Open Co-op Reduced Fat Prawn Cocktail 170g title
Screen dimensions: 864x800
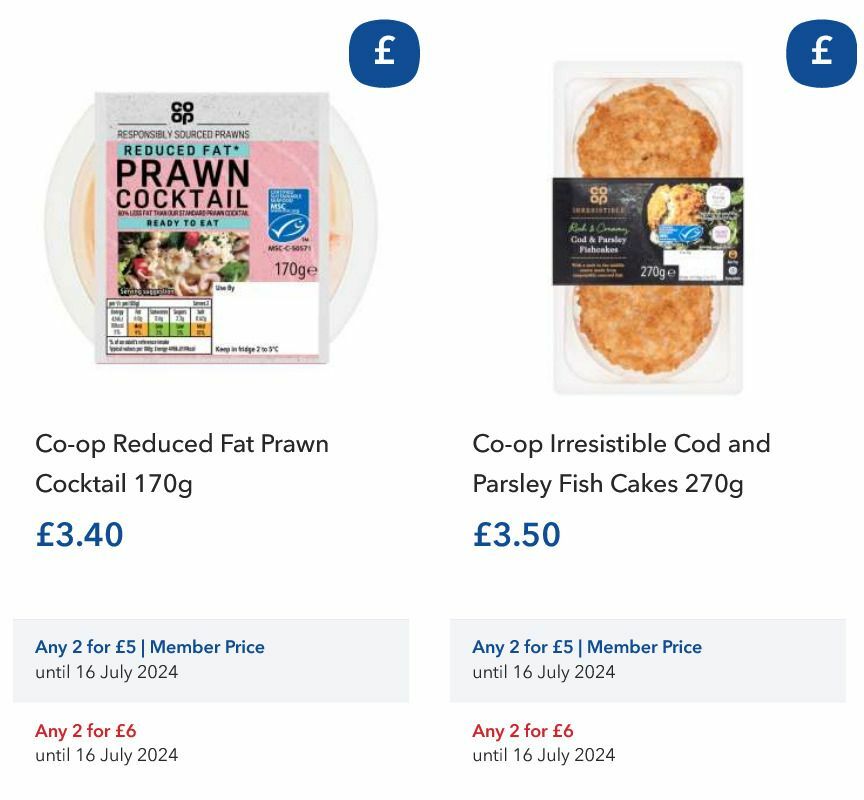[182, 463]
